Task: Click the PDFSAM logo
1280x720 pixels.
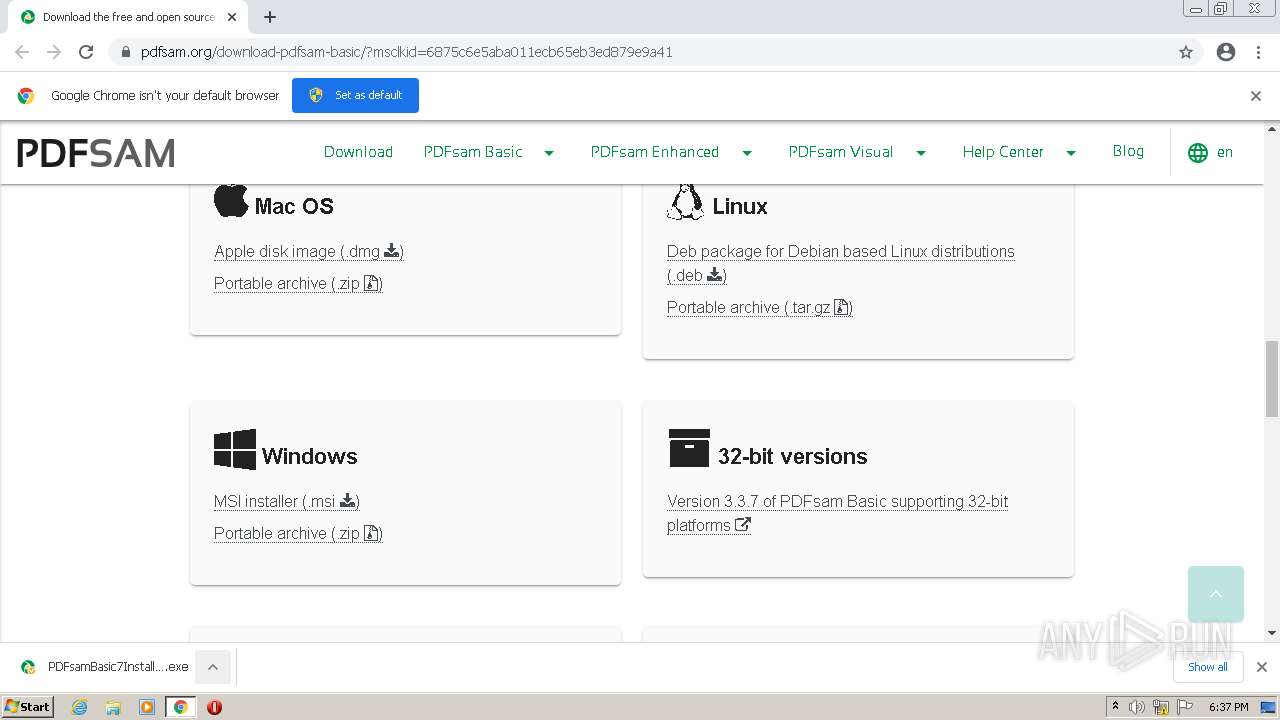Action: (x=96, y=153)
